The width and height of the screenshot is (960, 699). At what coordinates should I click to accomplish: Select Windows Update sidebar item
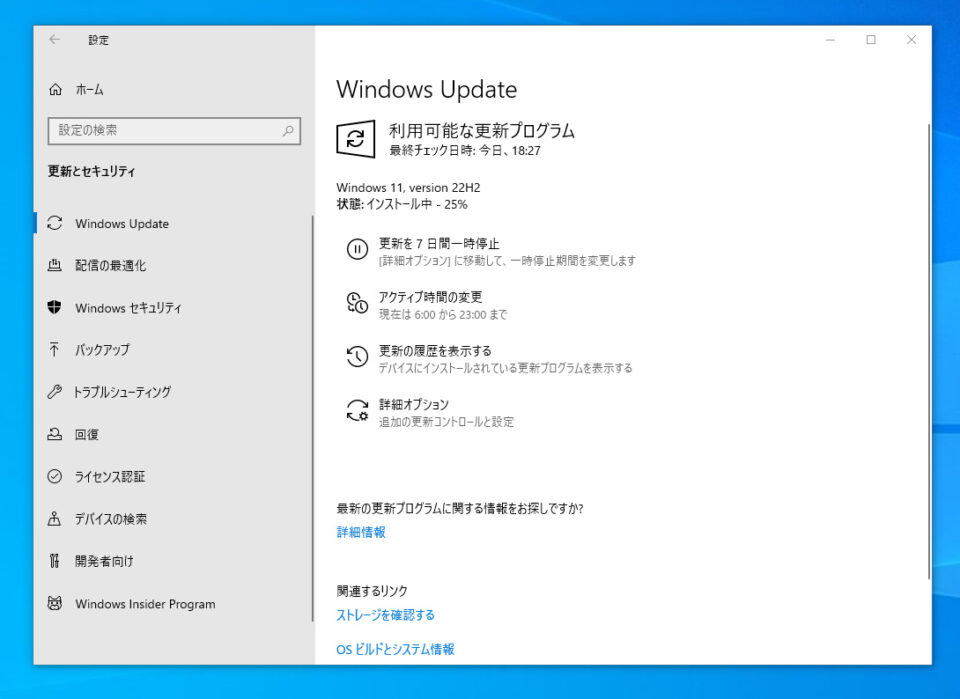coord(173,223)
